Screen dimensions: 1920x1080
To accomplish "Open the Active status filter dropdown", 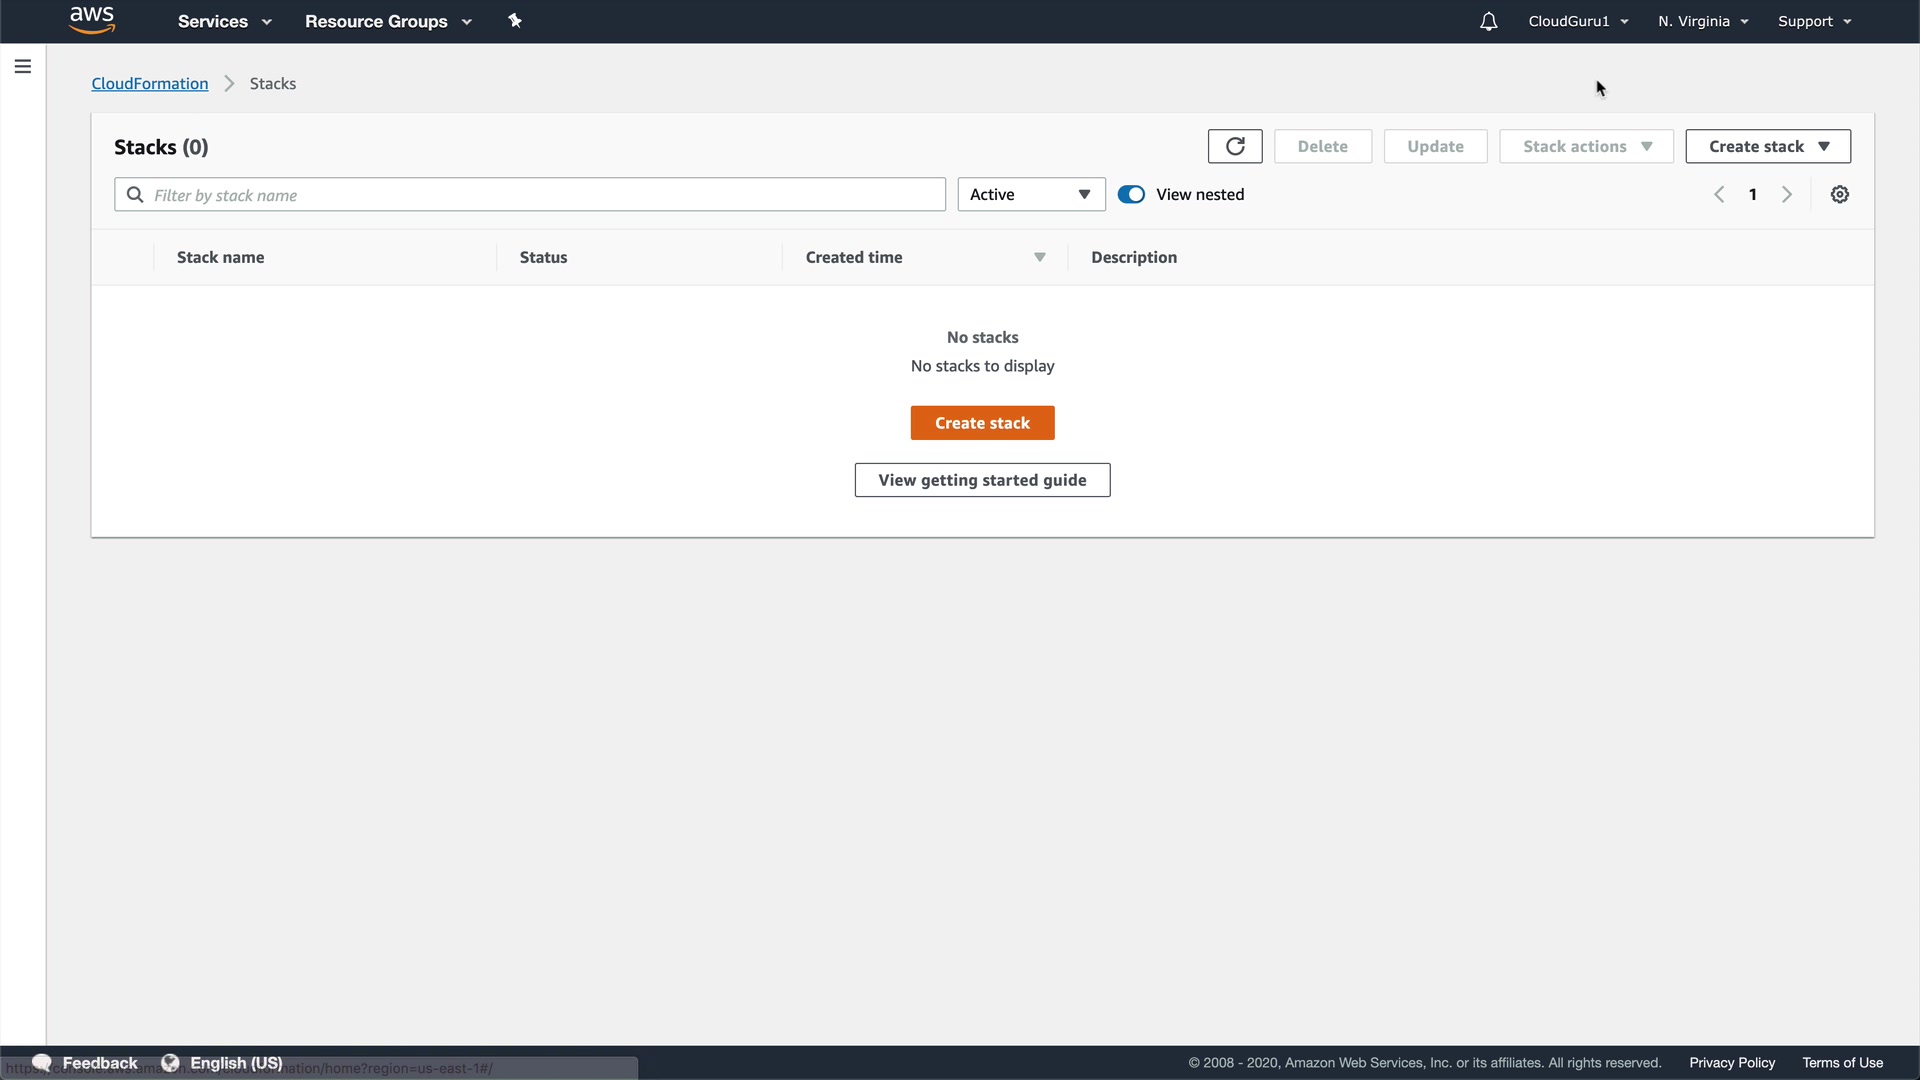I will [x=1031, y=195].
